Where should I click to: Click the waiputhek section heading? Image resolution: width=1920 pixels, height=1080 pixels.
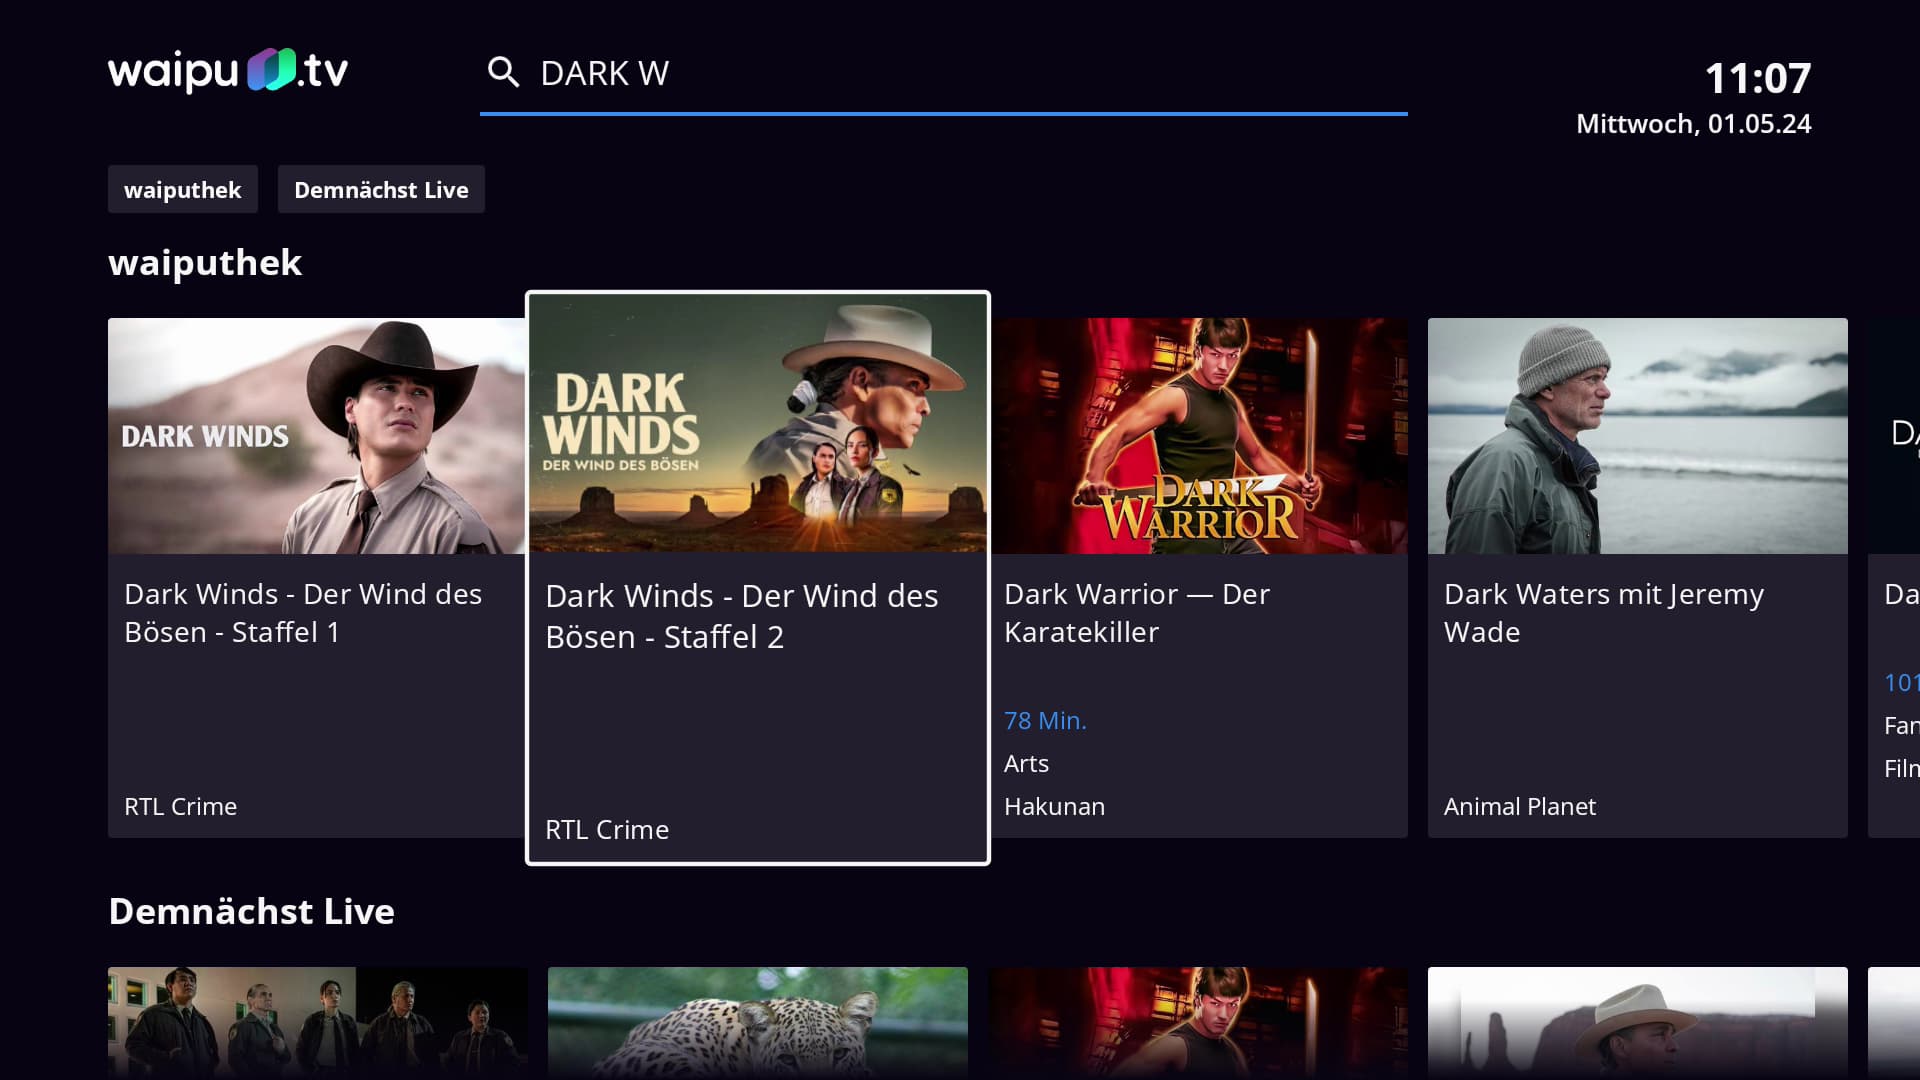click(205, 262)
